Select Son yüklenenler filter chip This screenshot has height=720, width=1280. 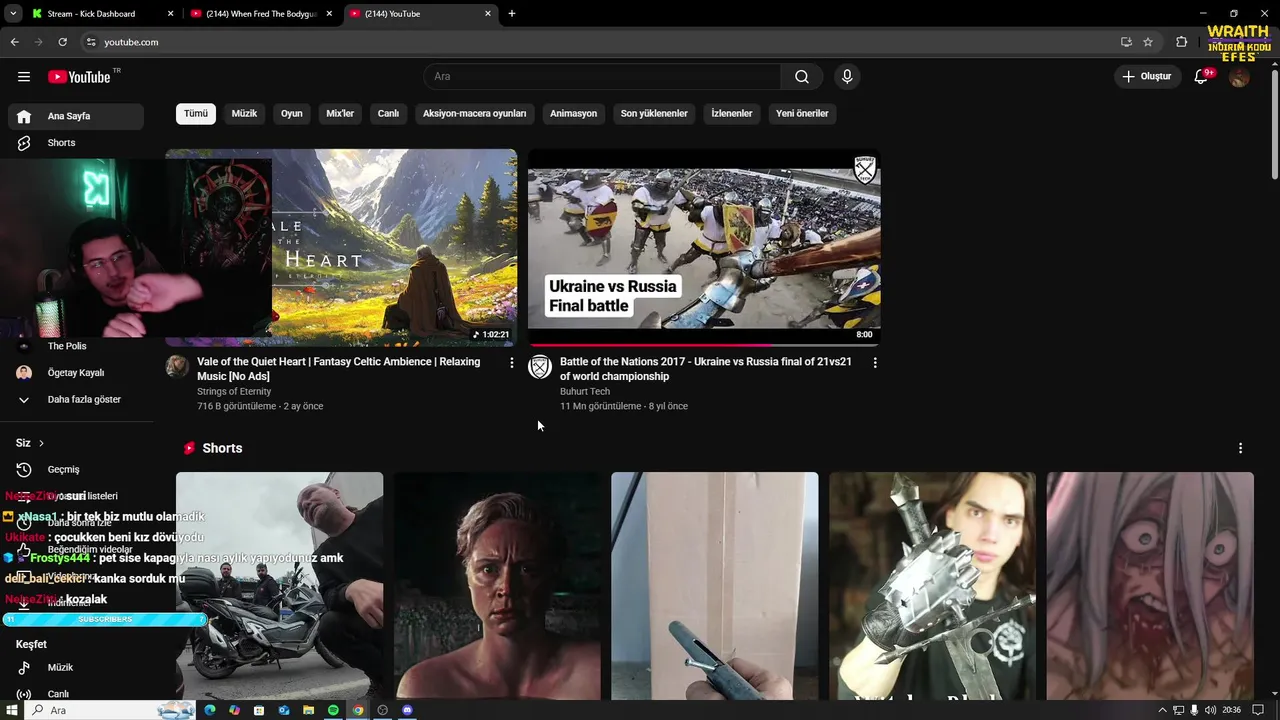[x=654, y=114]
